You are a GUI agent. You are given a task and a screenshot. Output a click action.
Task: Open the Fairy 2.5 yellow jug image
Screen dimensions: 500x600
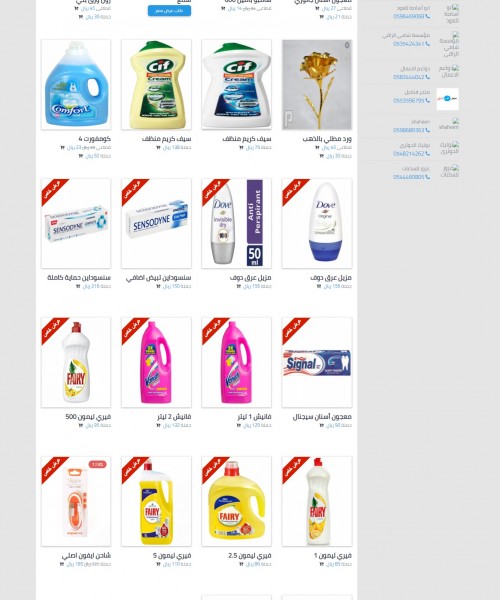pos(236,501)
